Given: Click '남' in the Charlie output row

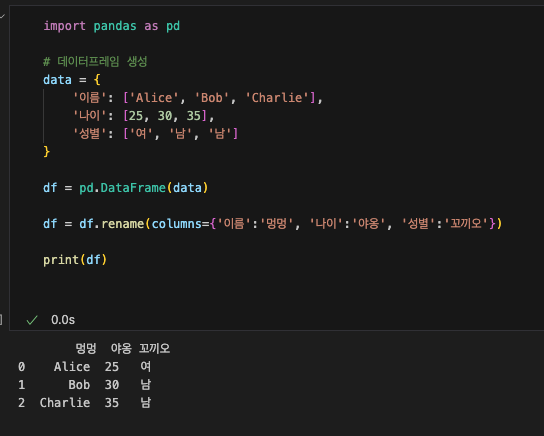Looking at the screenshot, I should coord(146,403).
